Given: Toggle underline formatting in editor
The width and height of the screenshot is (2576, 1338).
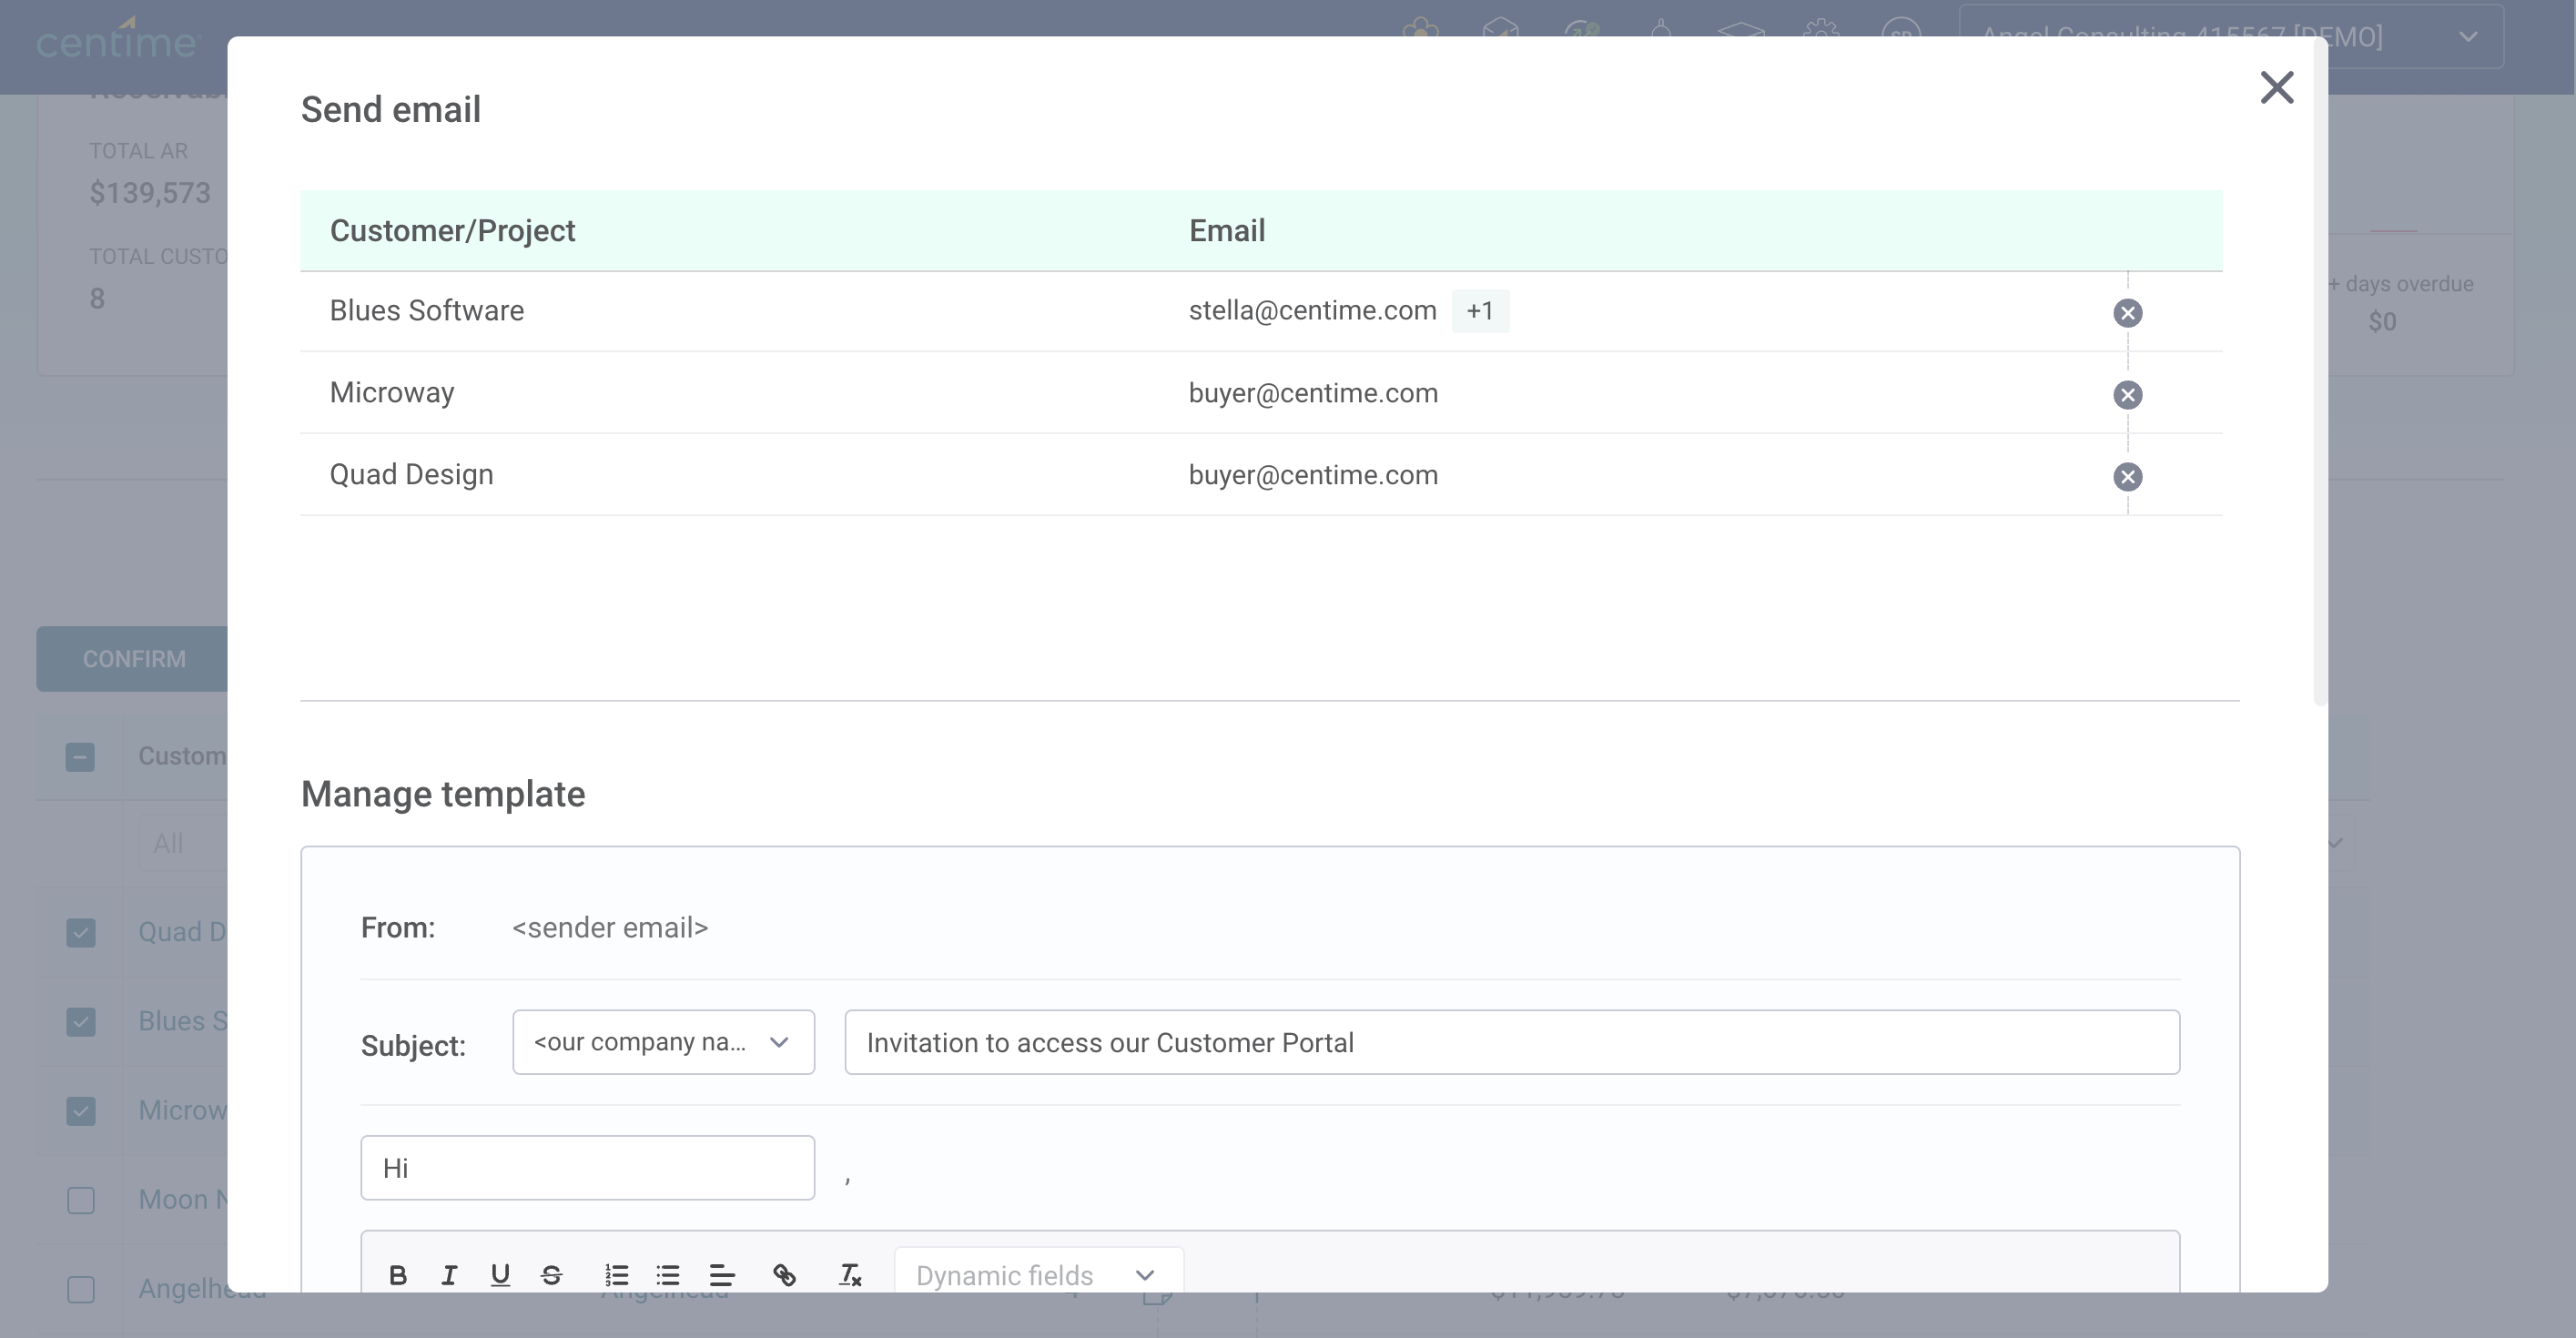Looking at the screenshot, I should tap(500, 1275).
